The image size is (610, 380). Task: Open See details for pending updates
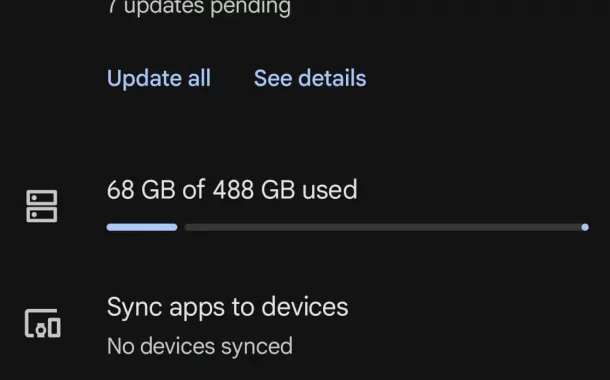(310, 78)
